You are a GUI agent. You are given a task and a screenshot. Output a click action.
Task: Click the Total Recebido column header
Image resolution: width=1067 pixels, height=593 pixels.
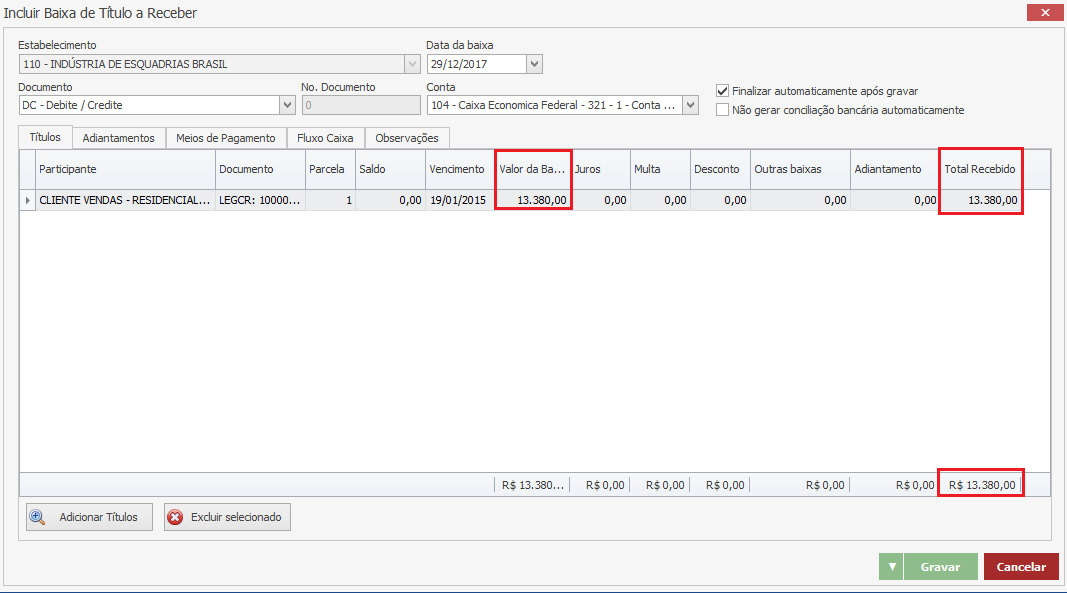[x=980, y=169]
